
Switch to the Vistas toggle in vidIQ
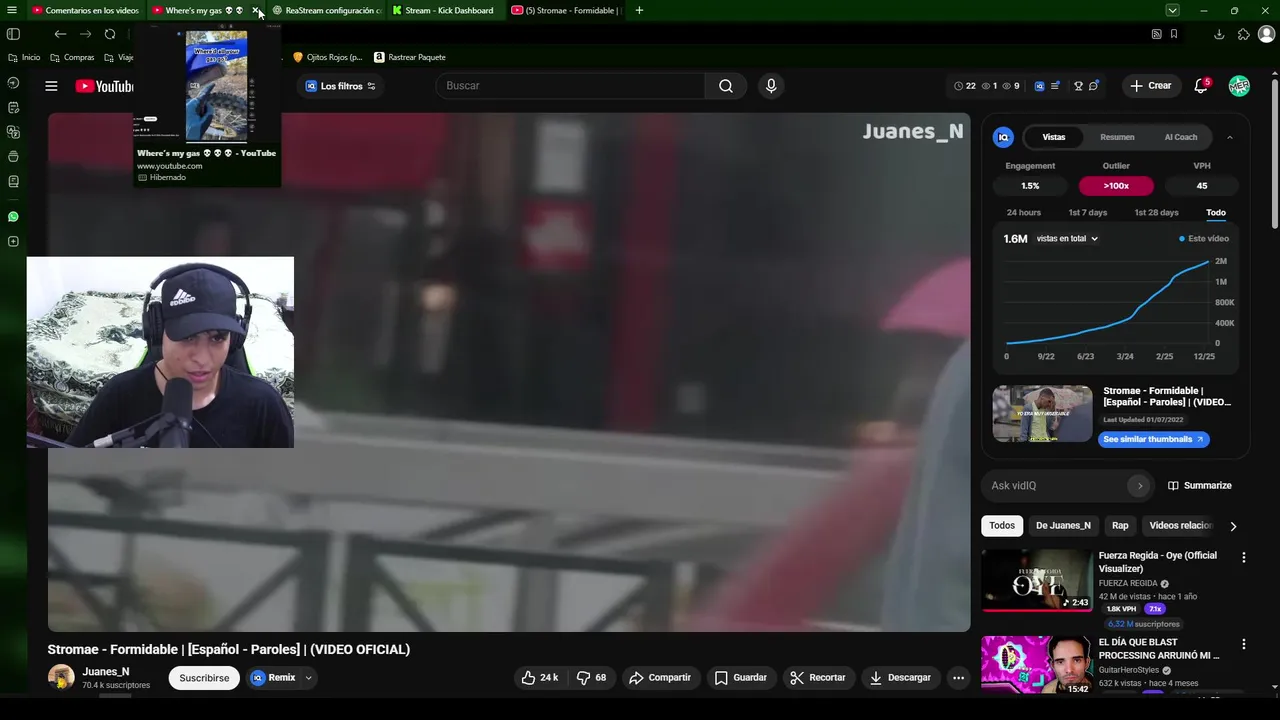(1054, 137)
